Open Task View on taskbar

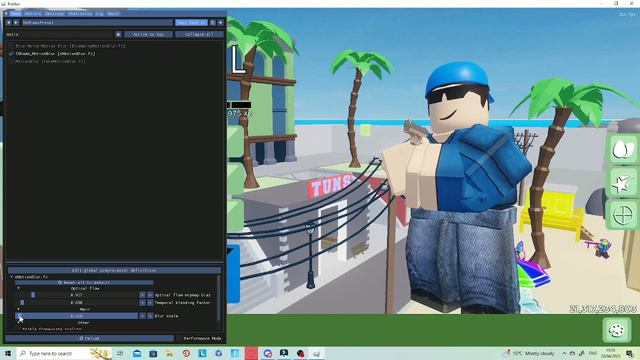[x=120, y=353]
